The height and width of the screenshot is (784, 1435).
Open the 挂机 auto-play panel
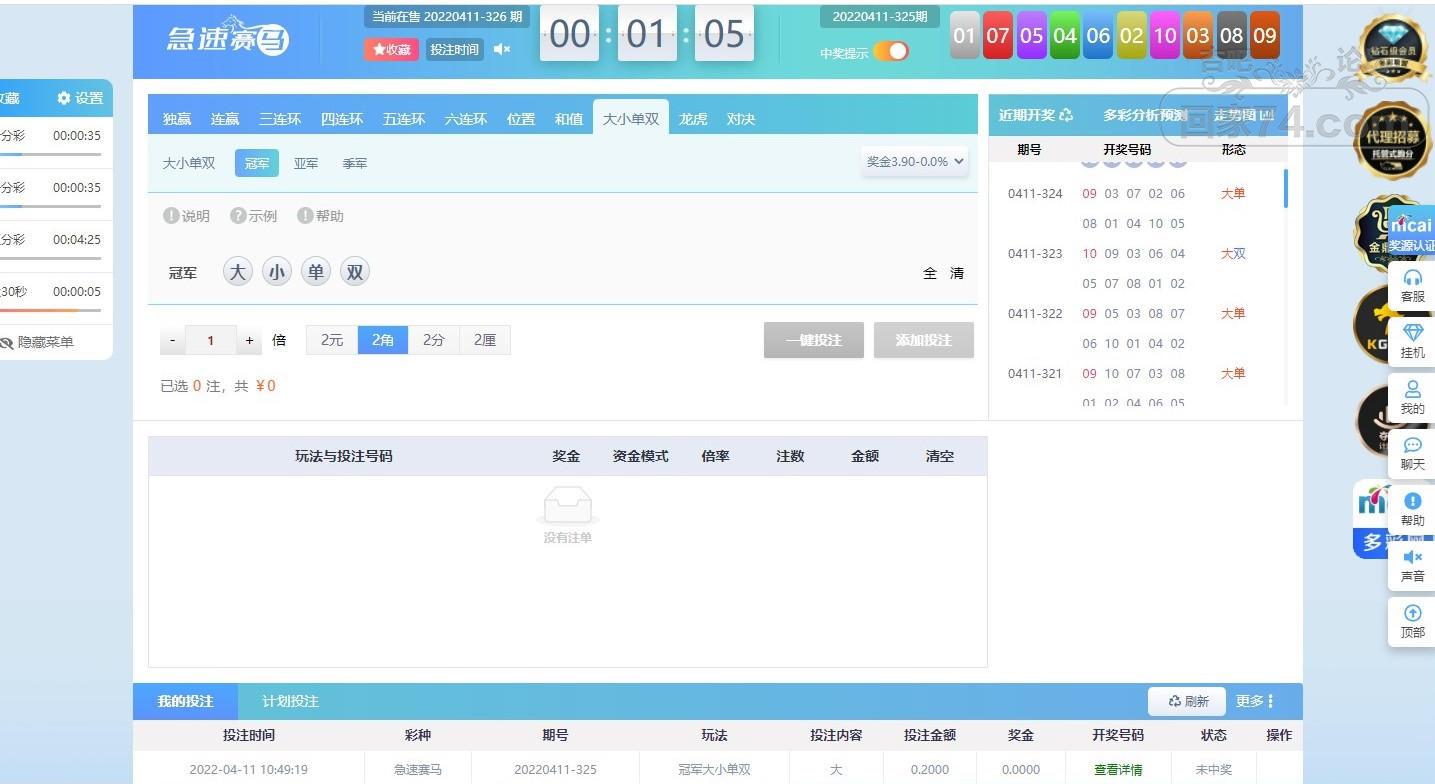(x=1413, y=341)
